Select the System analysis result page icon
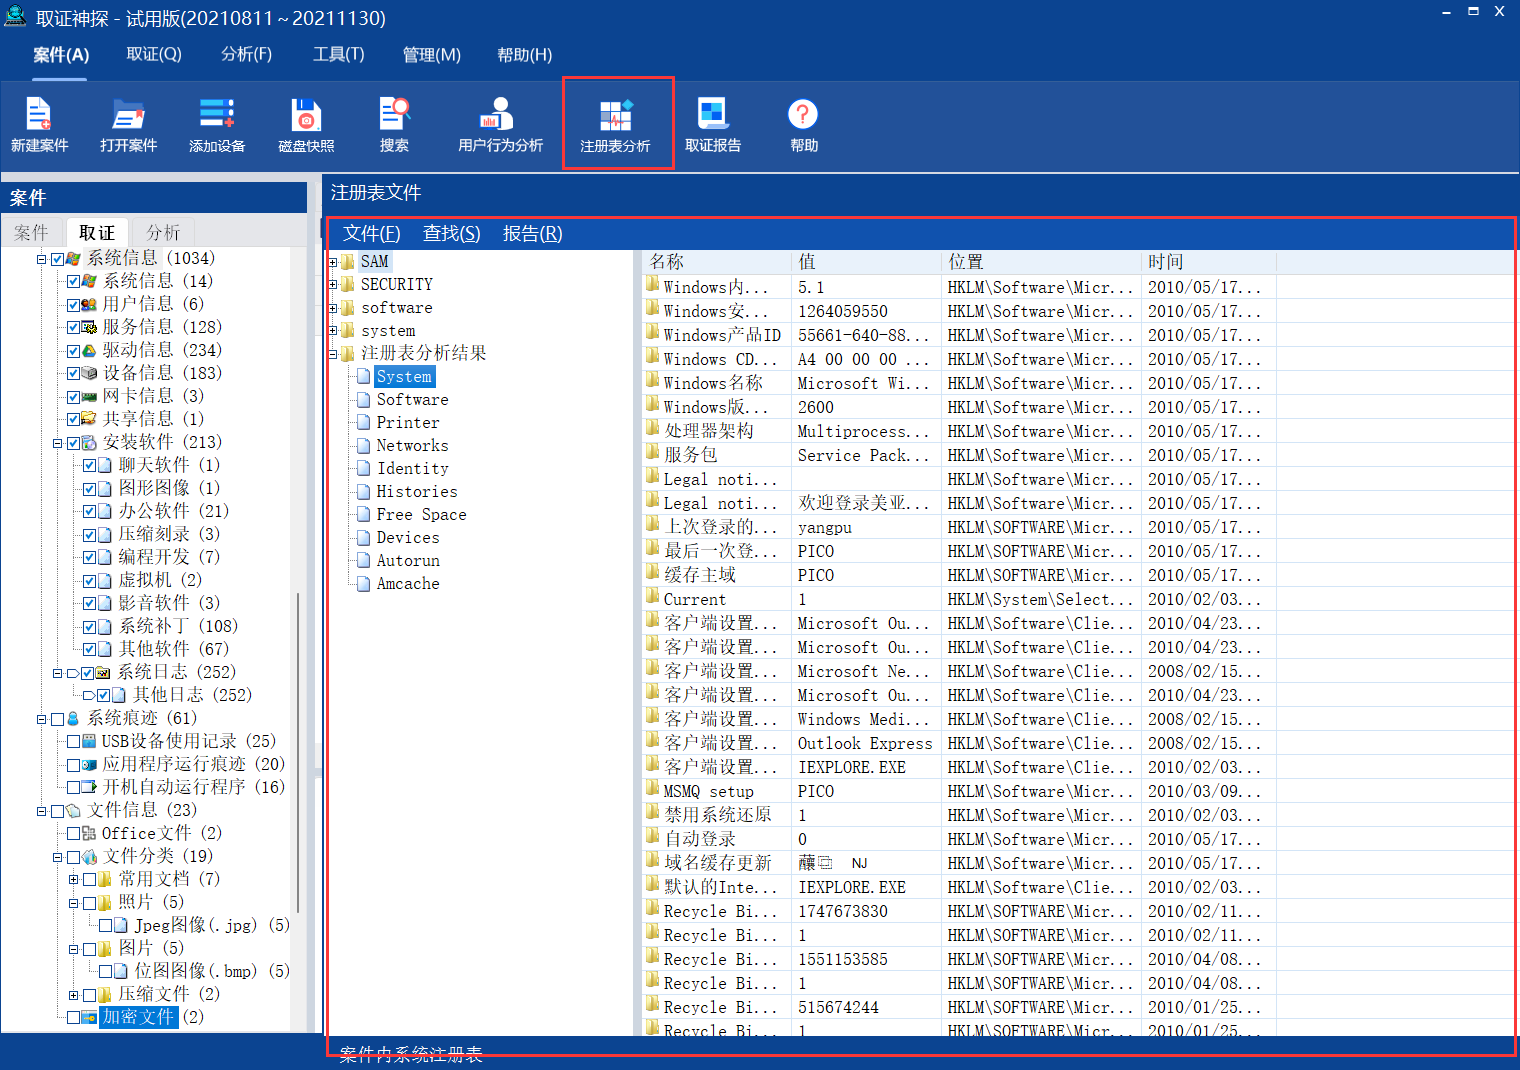The height and width of the screenshot is (1070, 1520). [x=364, y=377]
